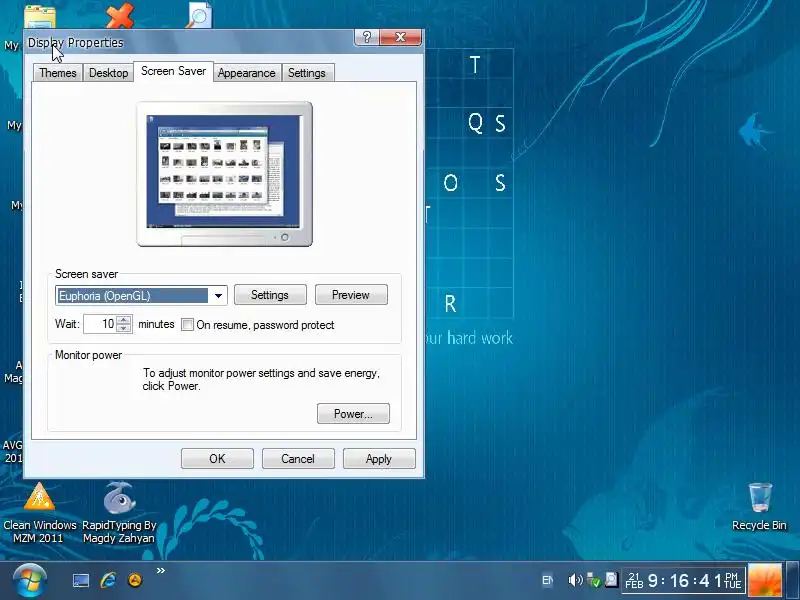Click the taskbar clock display
The height and width of the screenshot is (600, 800).
point(683,581)
